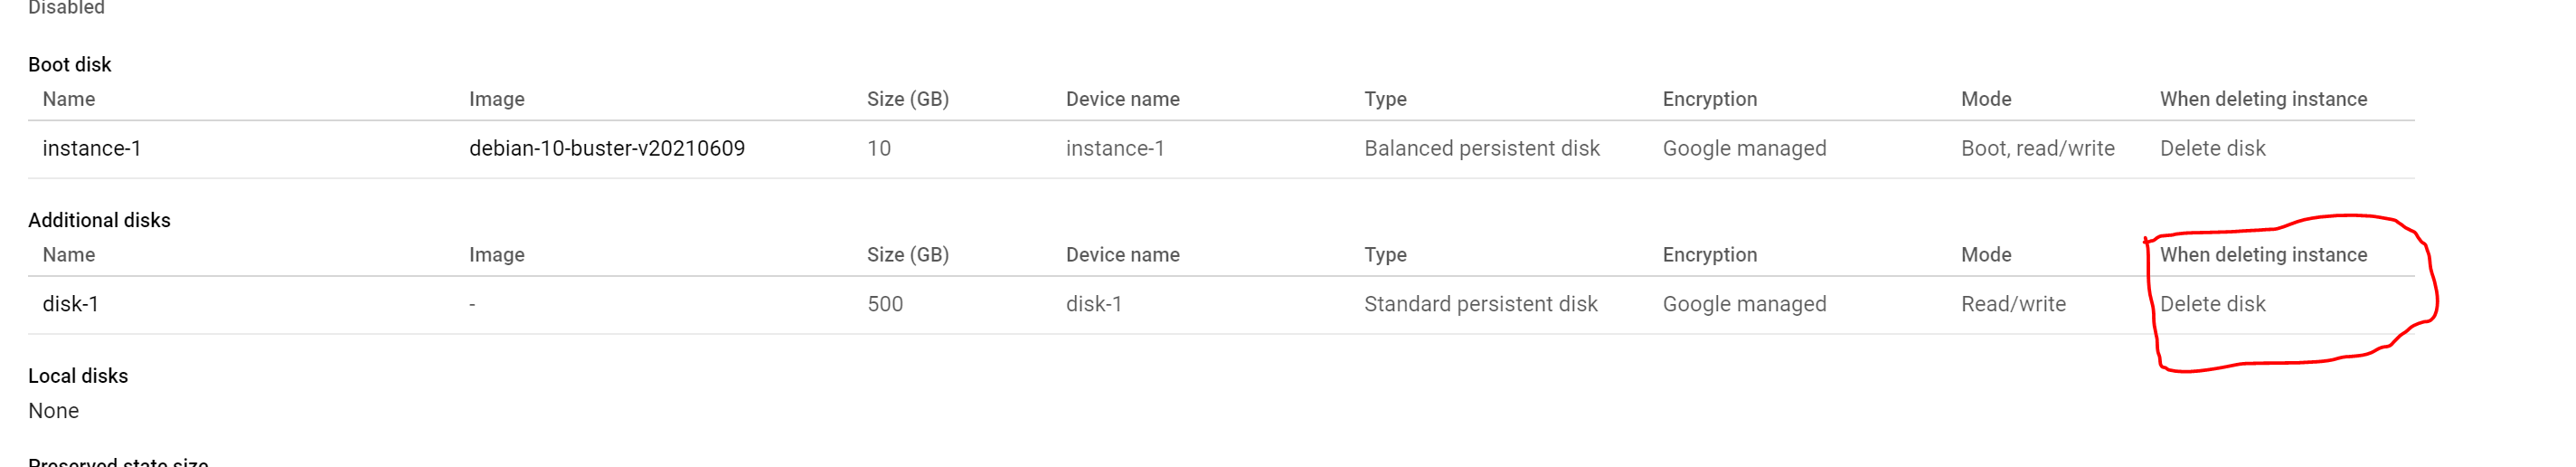Image resolution: width=2576 pixels, height=467 pixels.
Task: Click the instance-1 device name cell
Action: tap(1114, 149)
